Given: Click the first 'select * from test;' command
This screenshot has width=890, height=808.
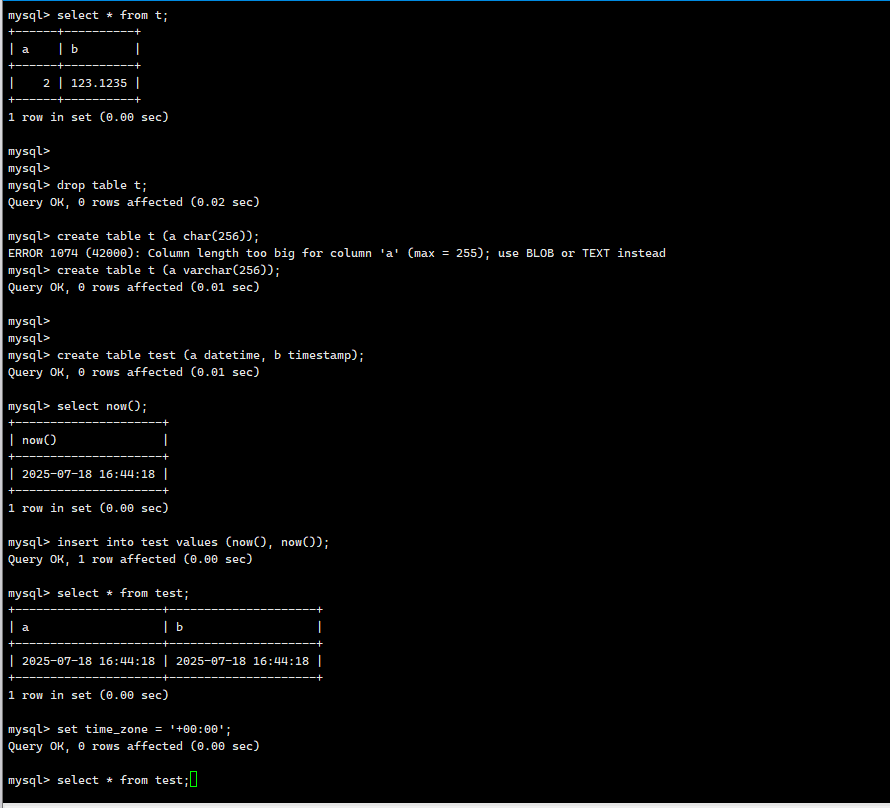Looking at the screenshot, I should [123, 594].
